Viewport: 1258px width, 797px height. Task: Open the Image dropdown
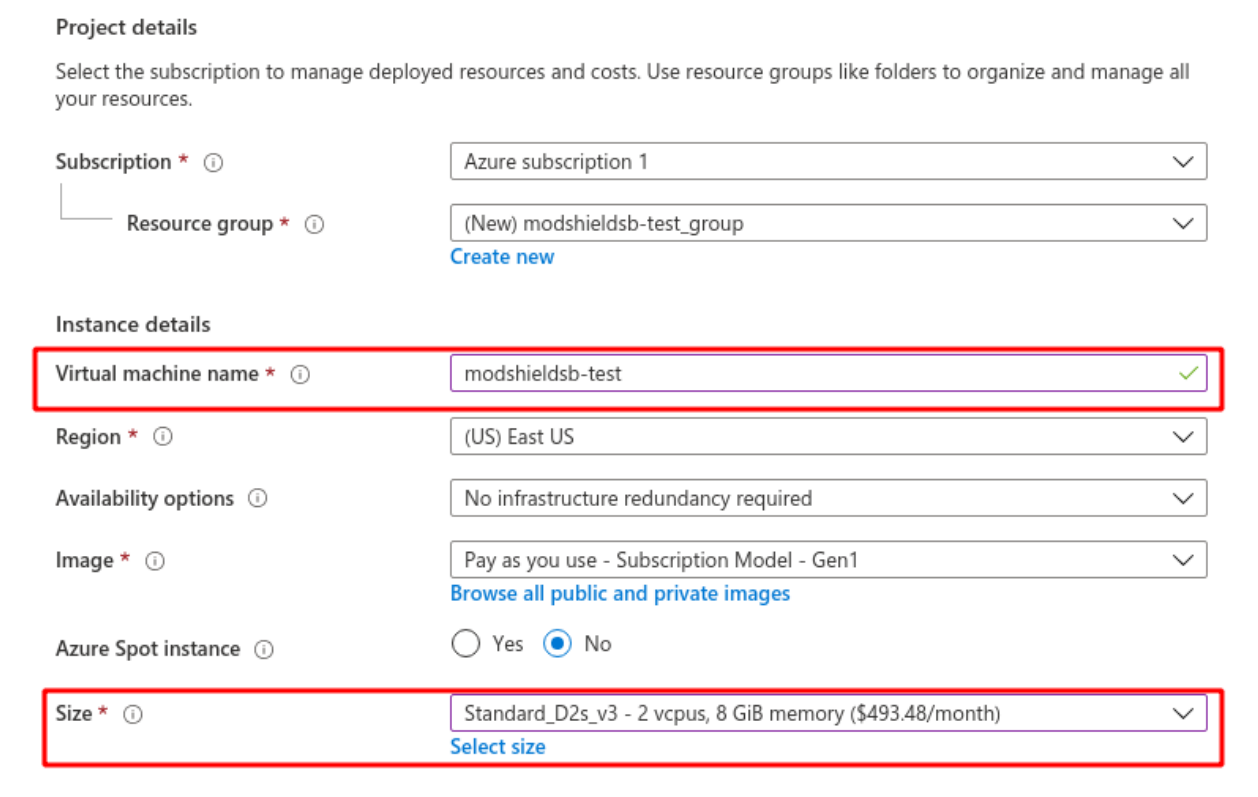pyautogui.click(x=828, y=560)
